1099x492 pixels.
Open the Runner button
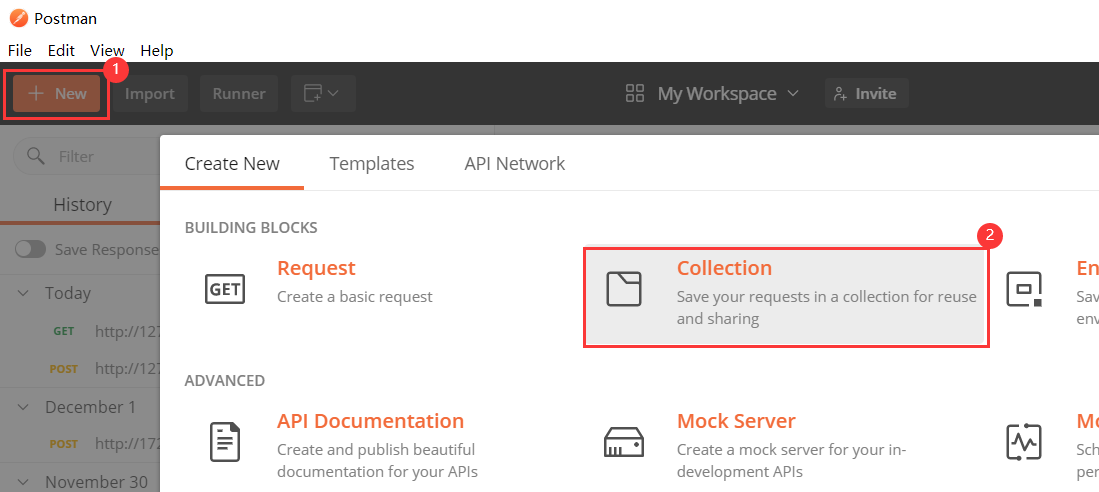coord(239,94)
